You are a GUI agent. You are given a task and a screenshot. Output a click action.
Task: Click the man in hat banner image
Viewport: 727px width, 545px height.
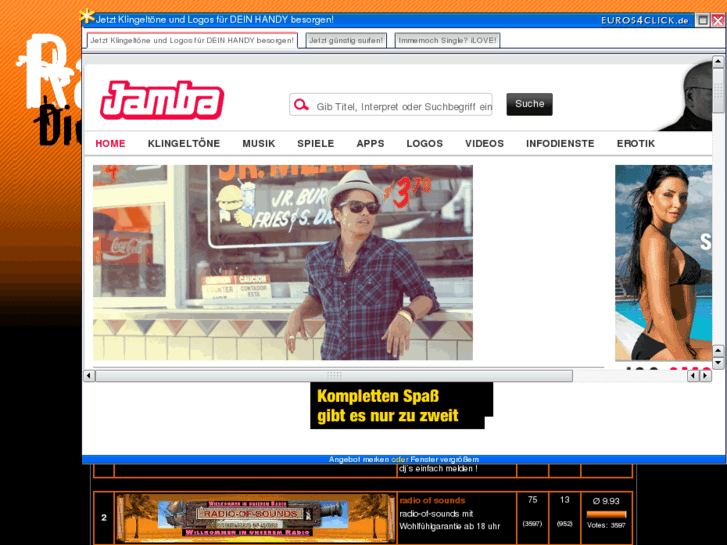pos(283,263)
